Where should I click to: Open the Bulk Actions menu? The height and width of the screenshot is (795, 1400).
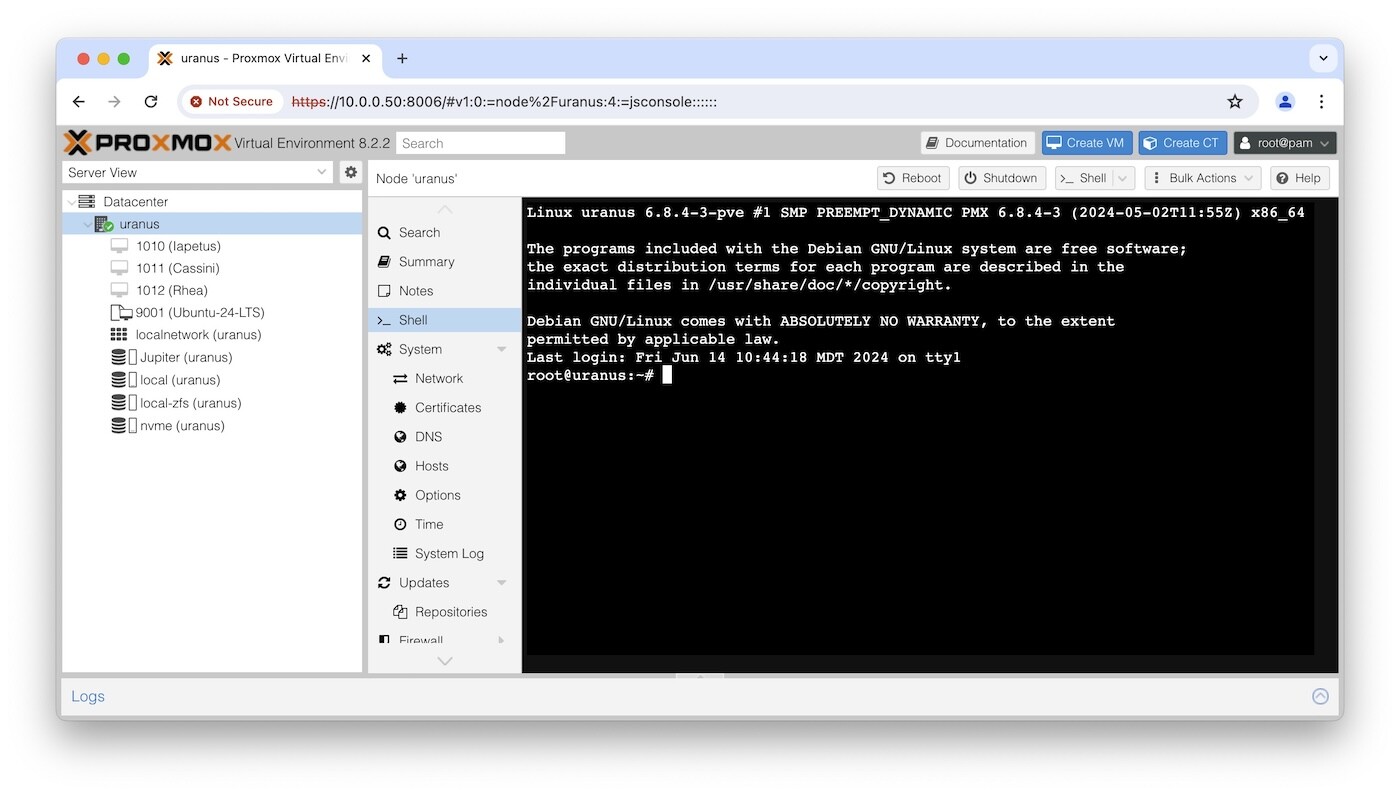pos(1202,177)
